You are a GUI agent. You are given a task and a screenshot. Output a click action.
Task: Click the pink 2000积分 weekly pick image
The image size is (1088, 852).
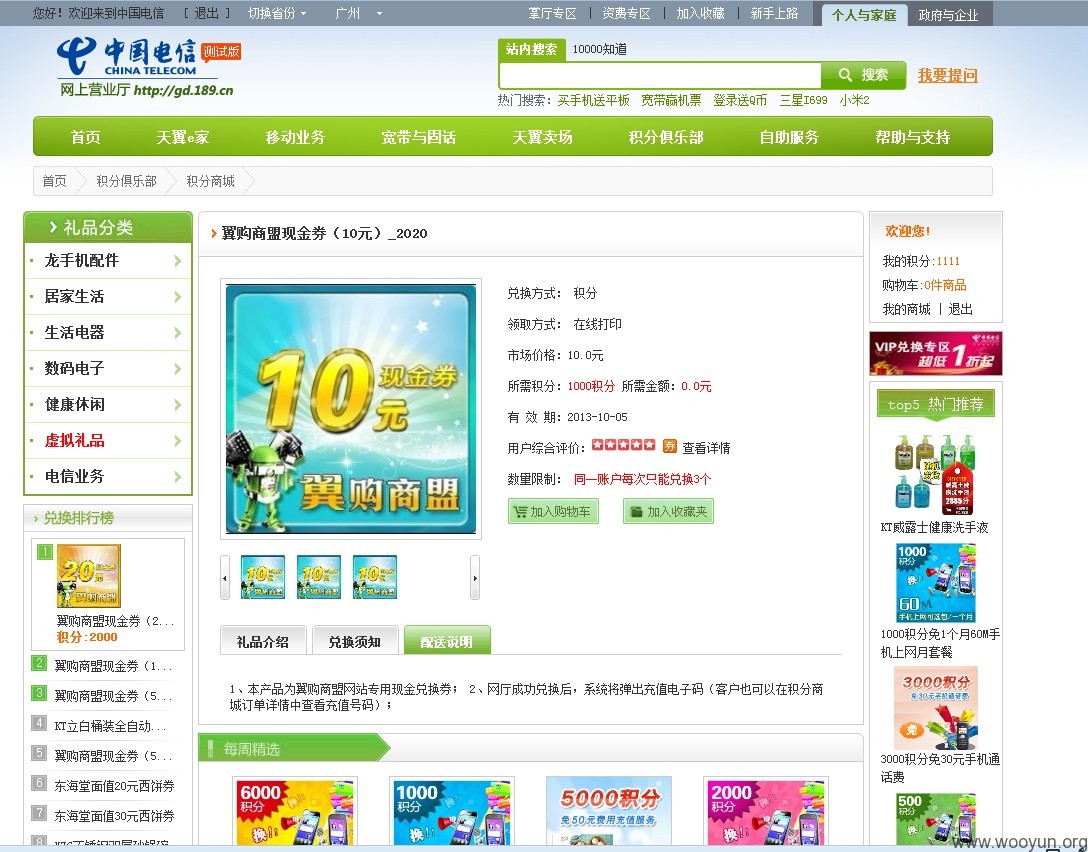point(766,812)
